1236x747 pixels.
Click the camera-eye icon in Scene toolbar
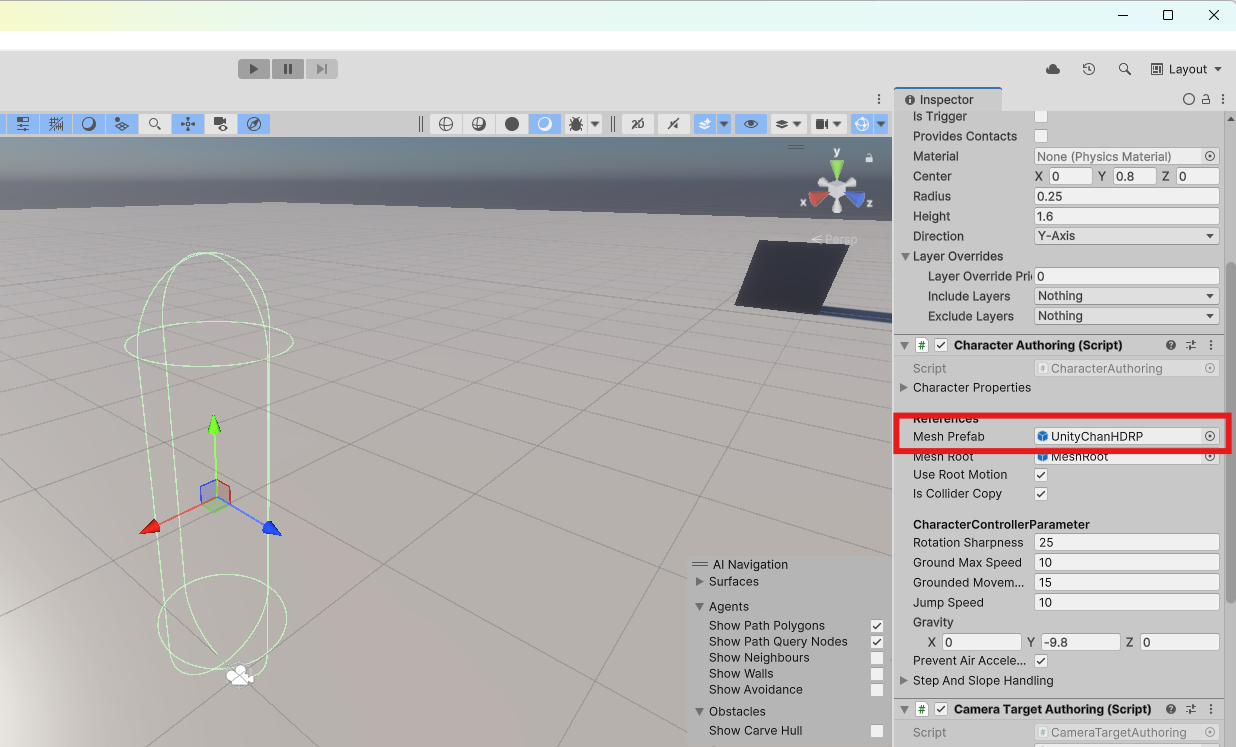(220, 124)
